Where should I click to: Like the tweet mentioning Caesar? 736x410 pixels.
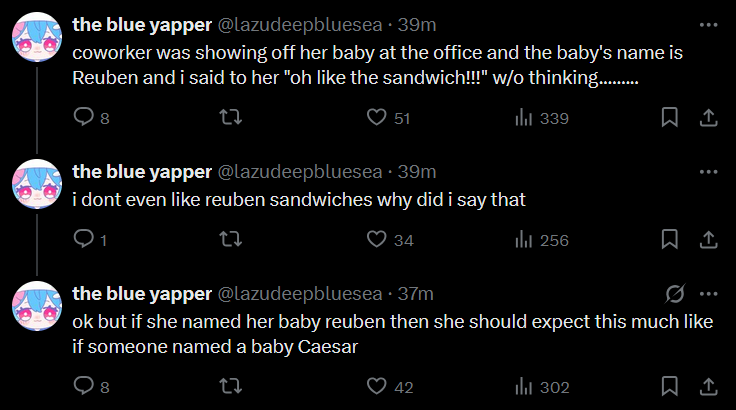click(376, 388)
